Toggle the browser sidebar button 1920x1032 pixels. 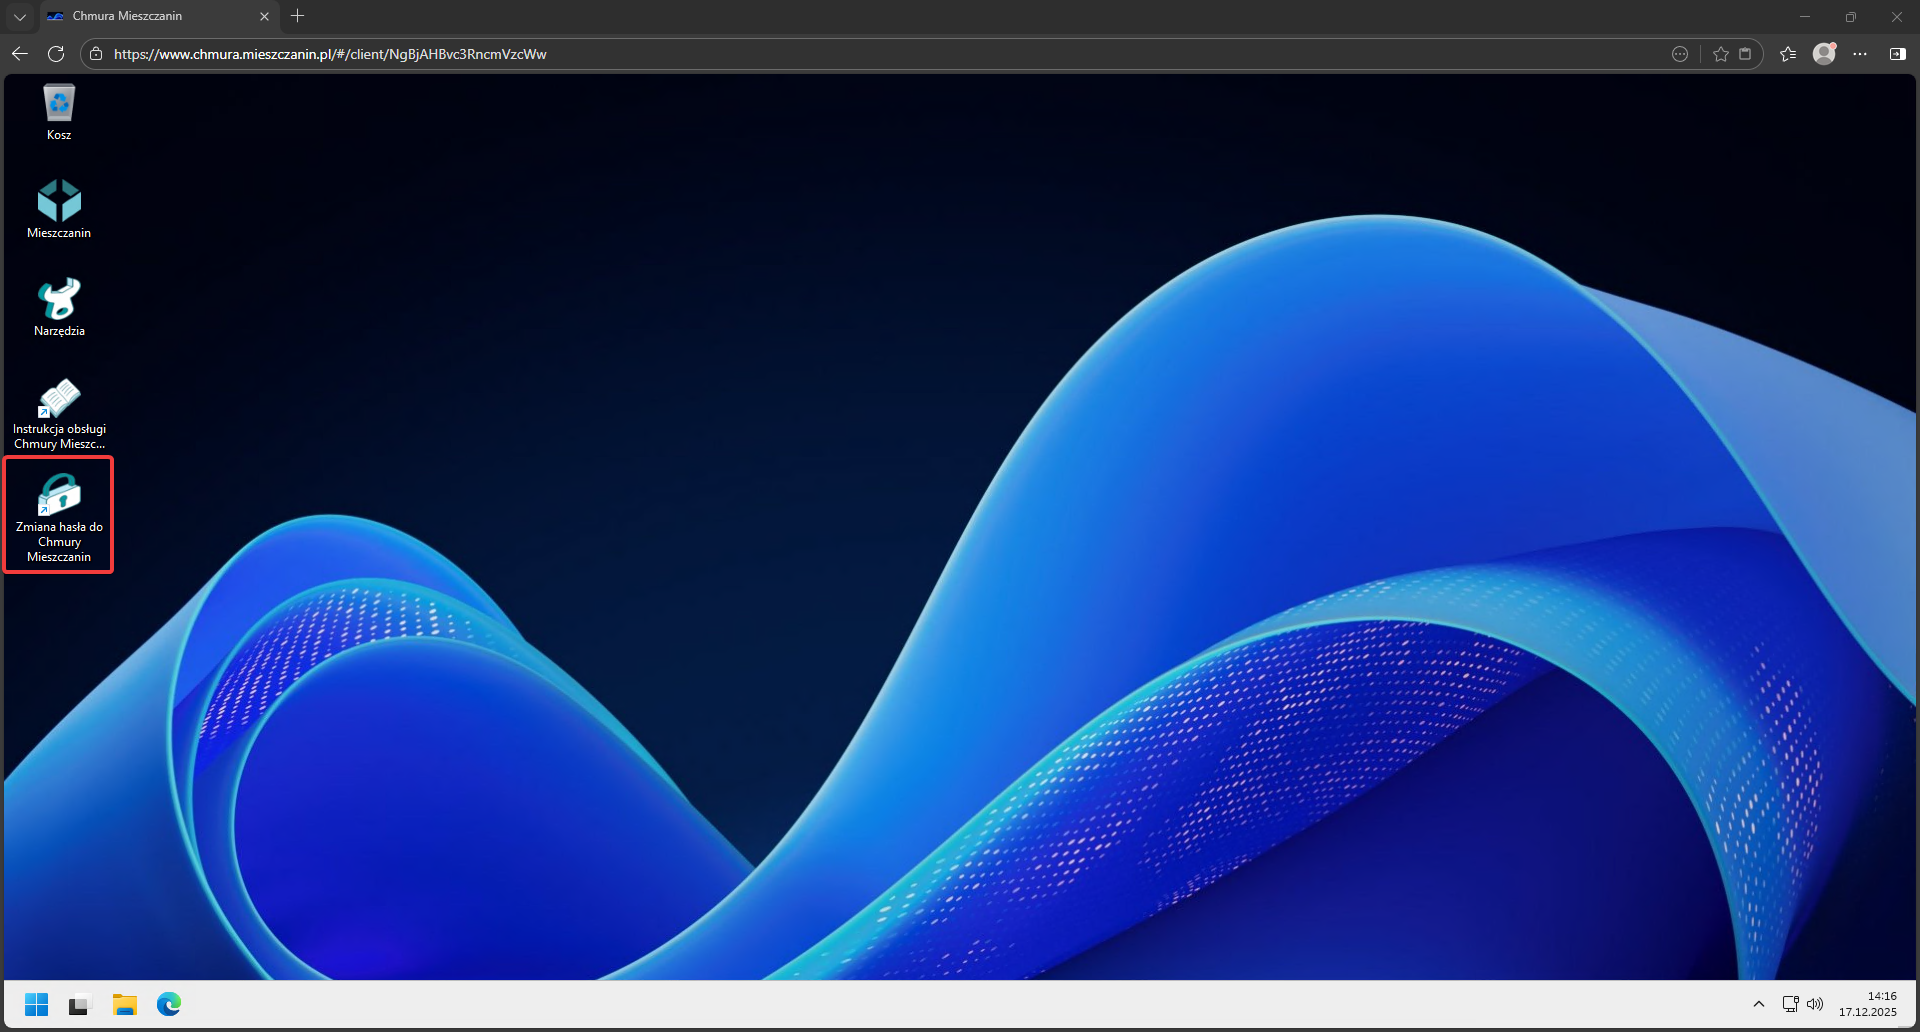tap(1897, 54)
